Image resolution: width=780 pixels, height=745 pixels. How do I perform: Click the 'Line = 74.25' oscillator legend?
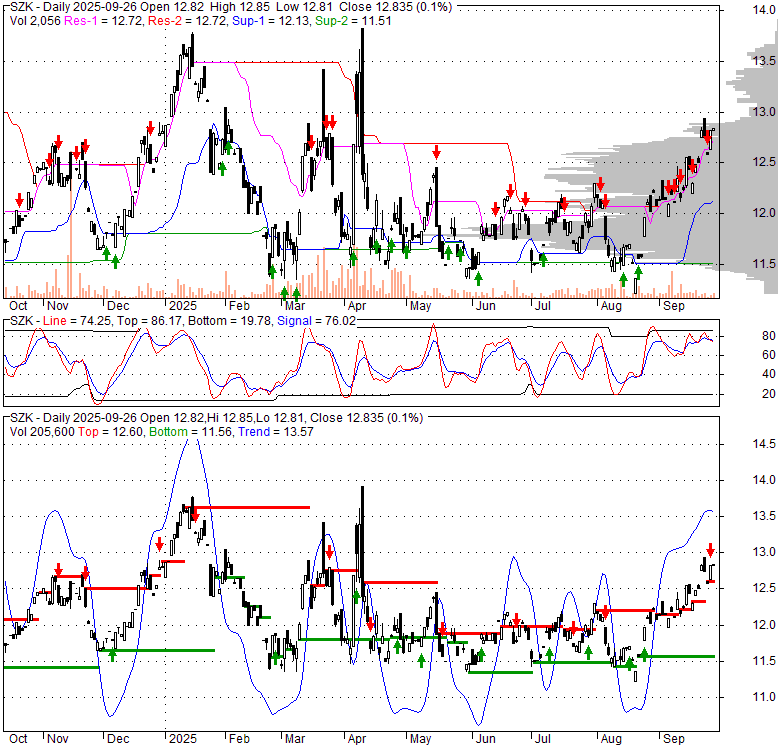[77, 321]
